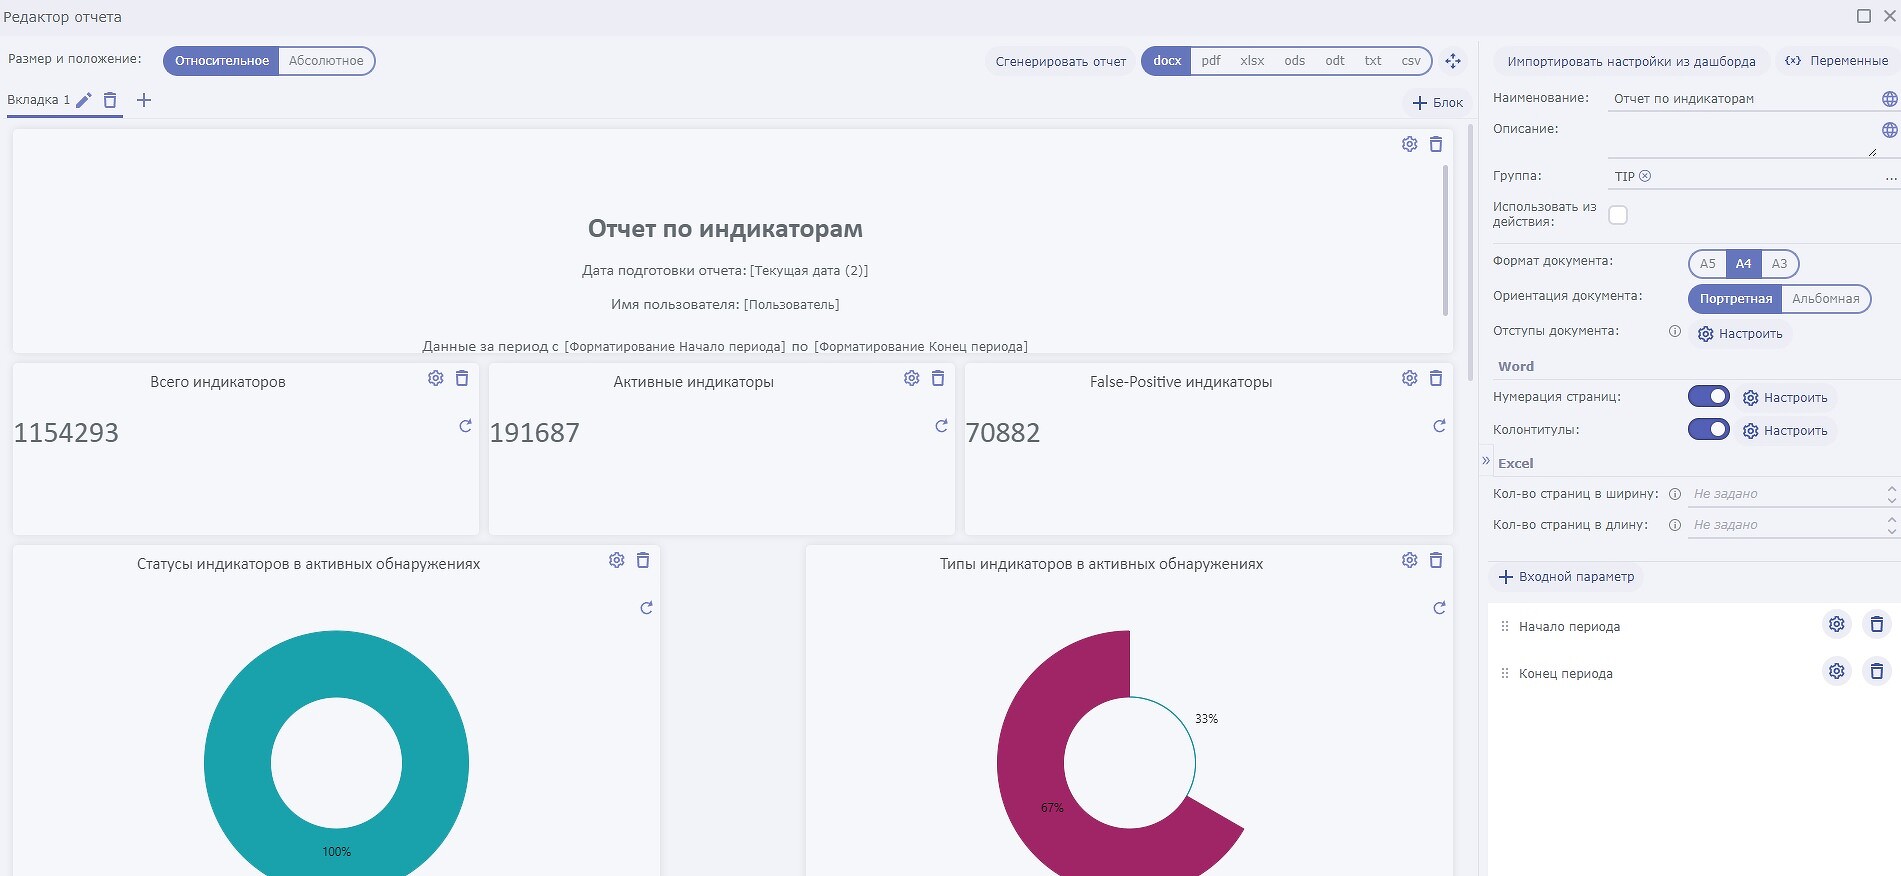Click Настроить for Отступы документа

pyautogui.click(x=1740, y=334)
